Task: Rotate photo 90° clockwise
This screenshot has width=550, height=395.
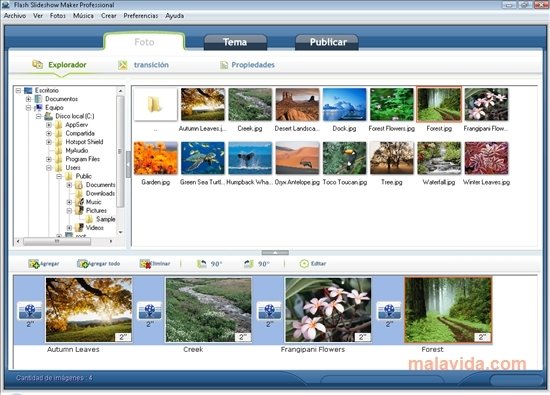Action: [249, 264]
